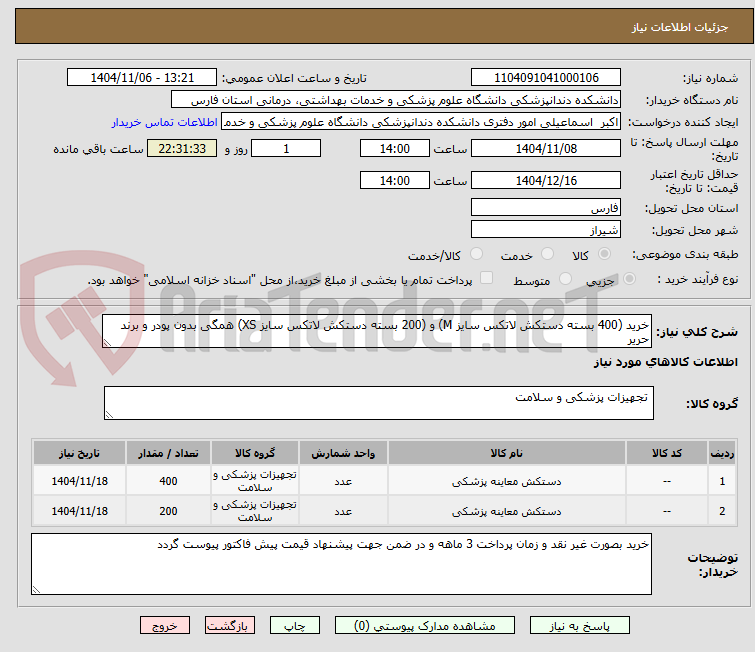Click the شهر محل تحویل field شیراز
The image size is (755, 652).
pos(546,230)
